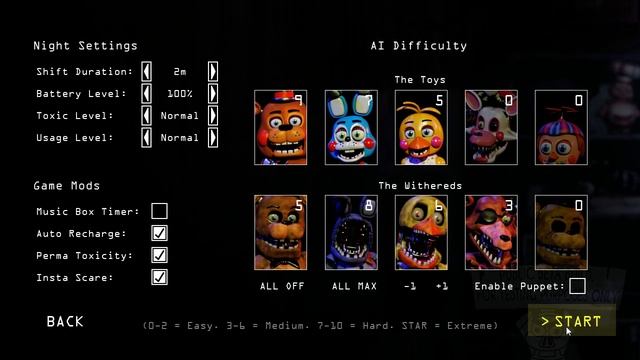The image size is (640, 360).
Task: Select Withered Bonnie portrait
Action: pos(351,233)
